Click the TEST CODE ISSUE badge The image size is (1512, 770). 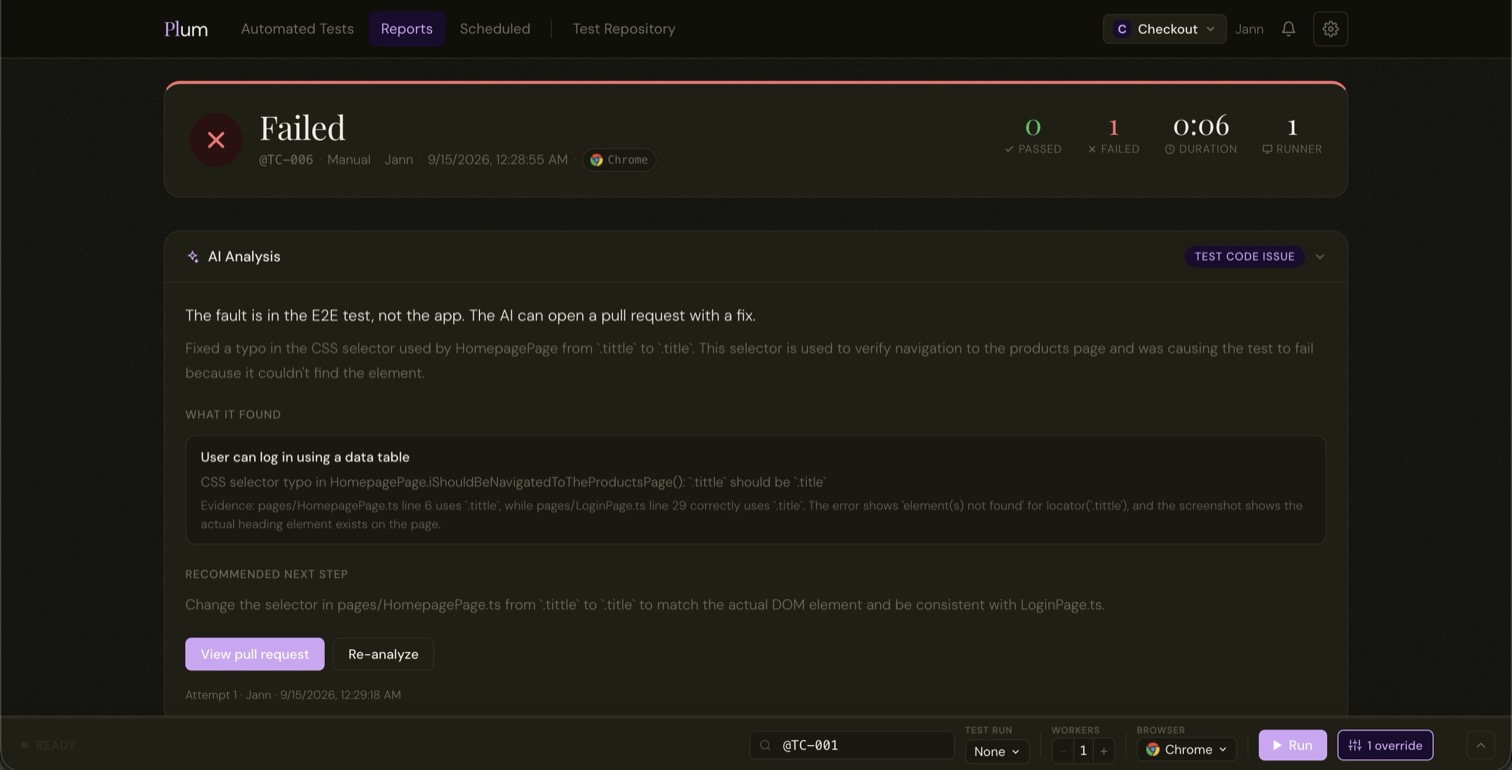click(x=1244, y=257)
